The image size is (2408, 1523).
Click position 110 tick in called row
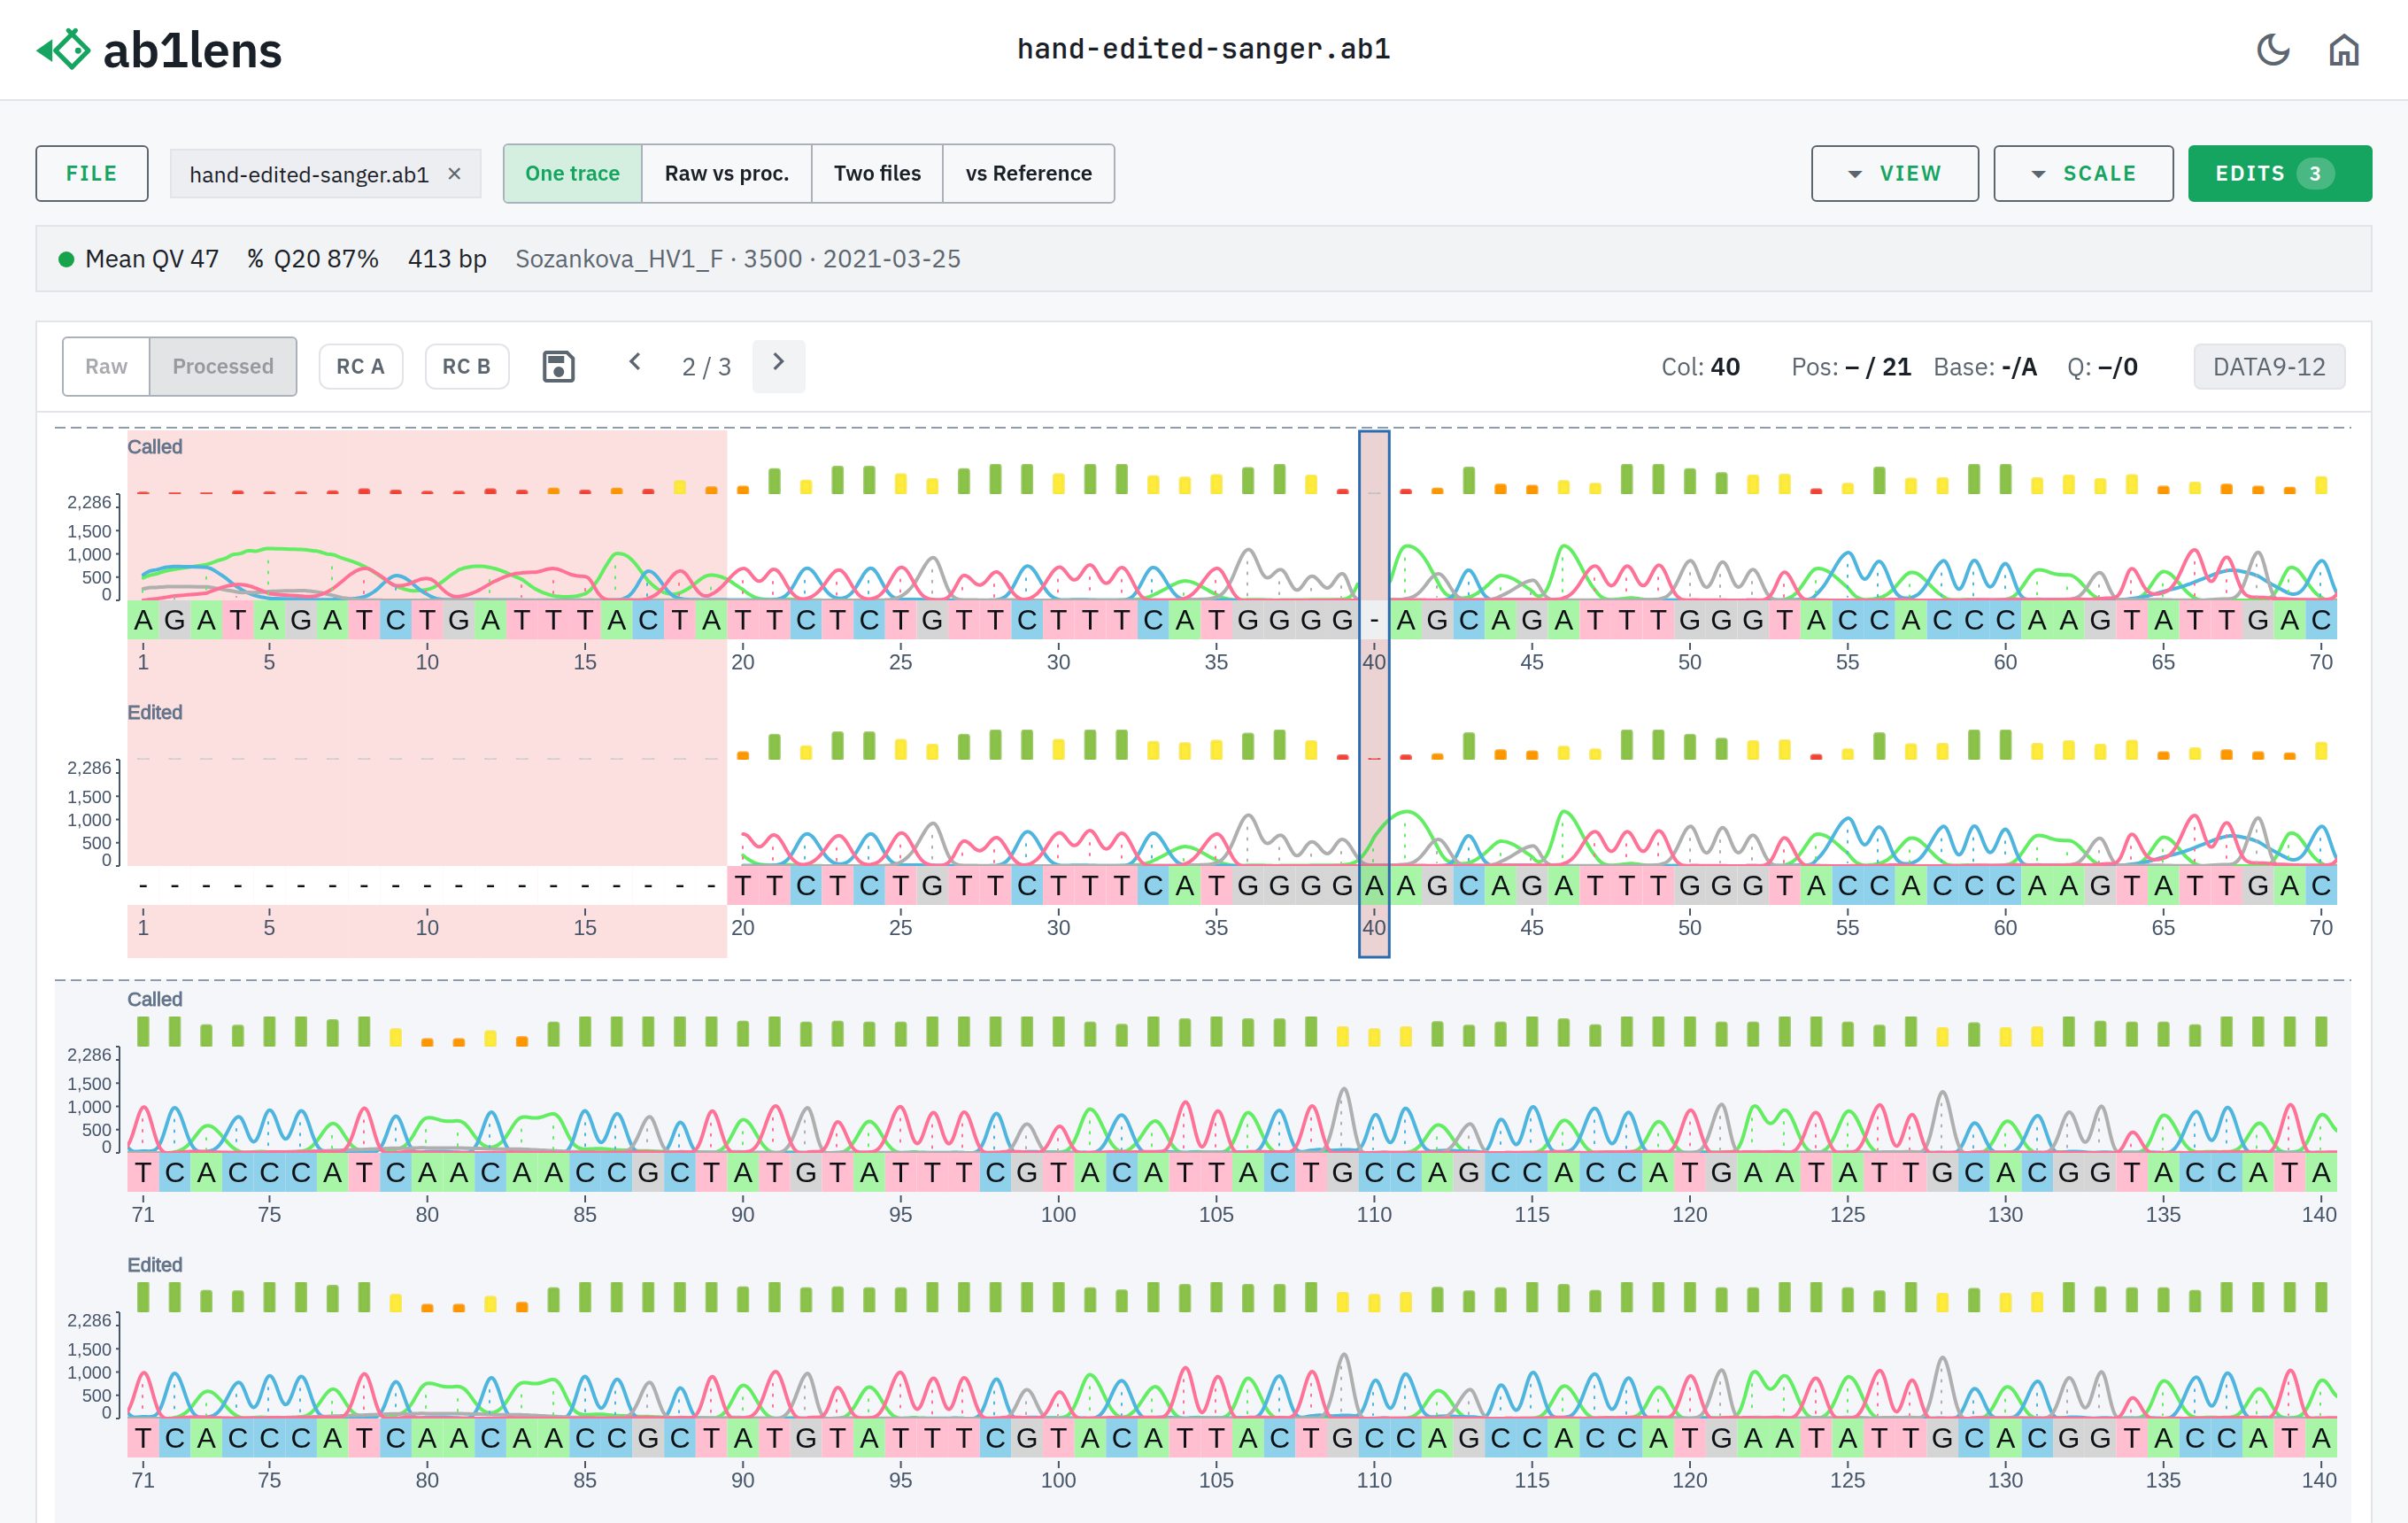1374,1213
